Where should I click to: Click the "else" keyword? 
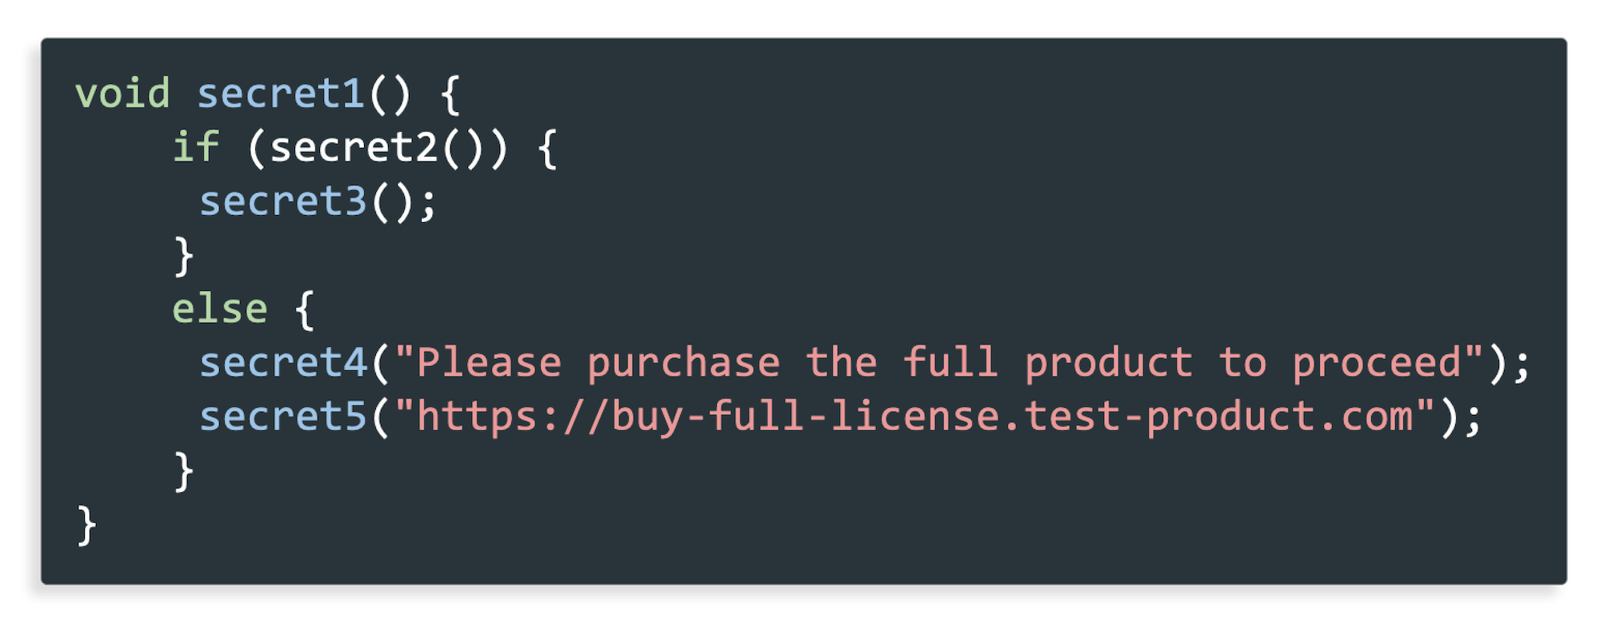[x=219, y=309]
